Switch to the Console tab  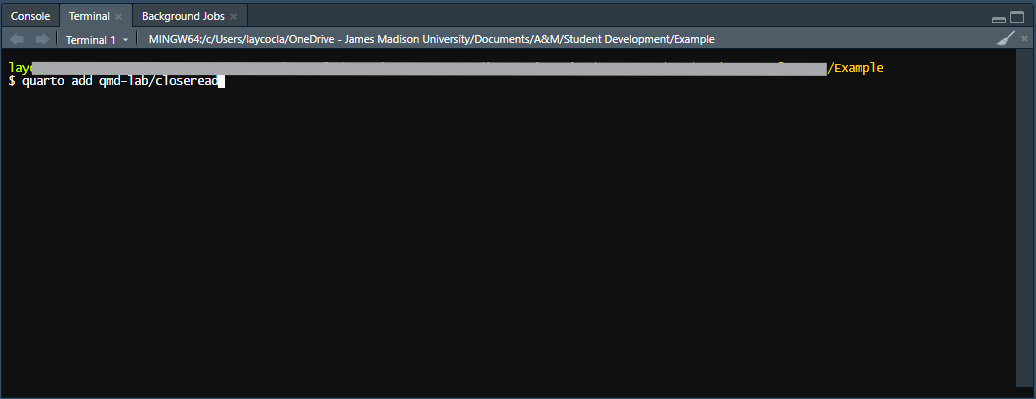(30, 16)
